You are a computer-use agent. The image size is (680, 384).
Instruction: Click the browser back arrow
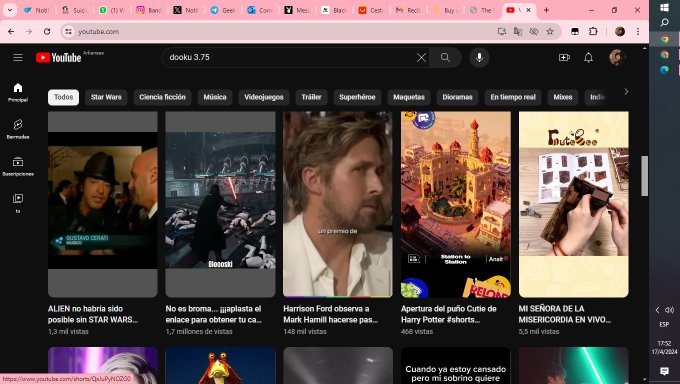11,31
